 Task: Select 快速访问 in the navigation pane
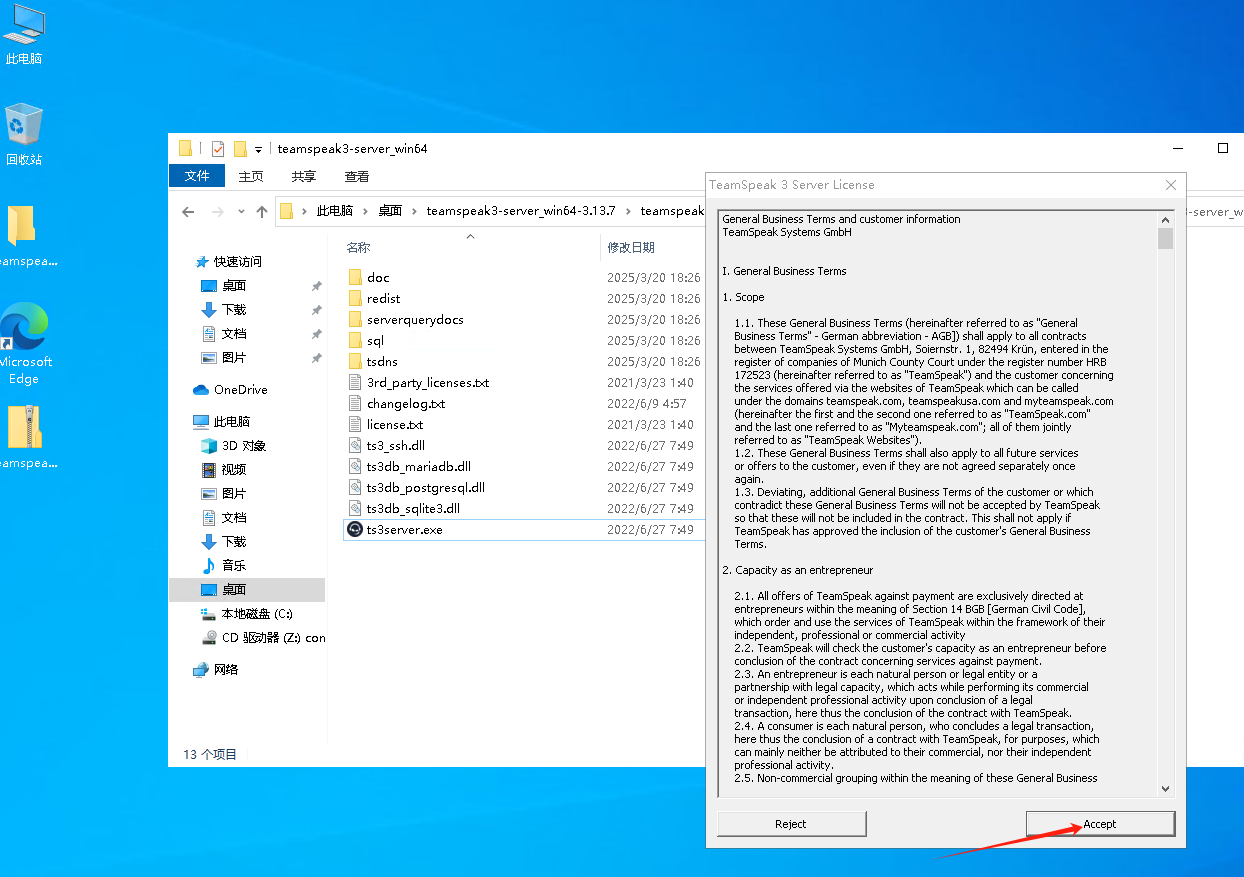pyautogui.click(x=238, y=262)
